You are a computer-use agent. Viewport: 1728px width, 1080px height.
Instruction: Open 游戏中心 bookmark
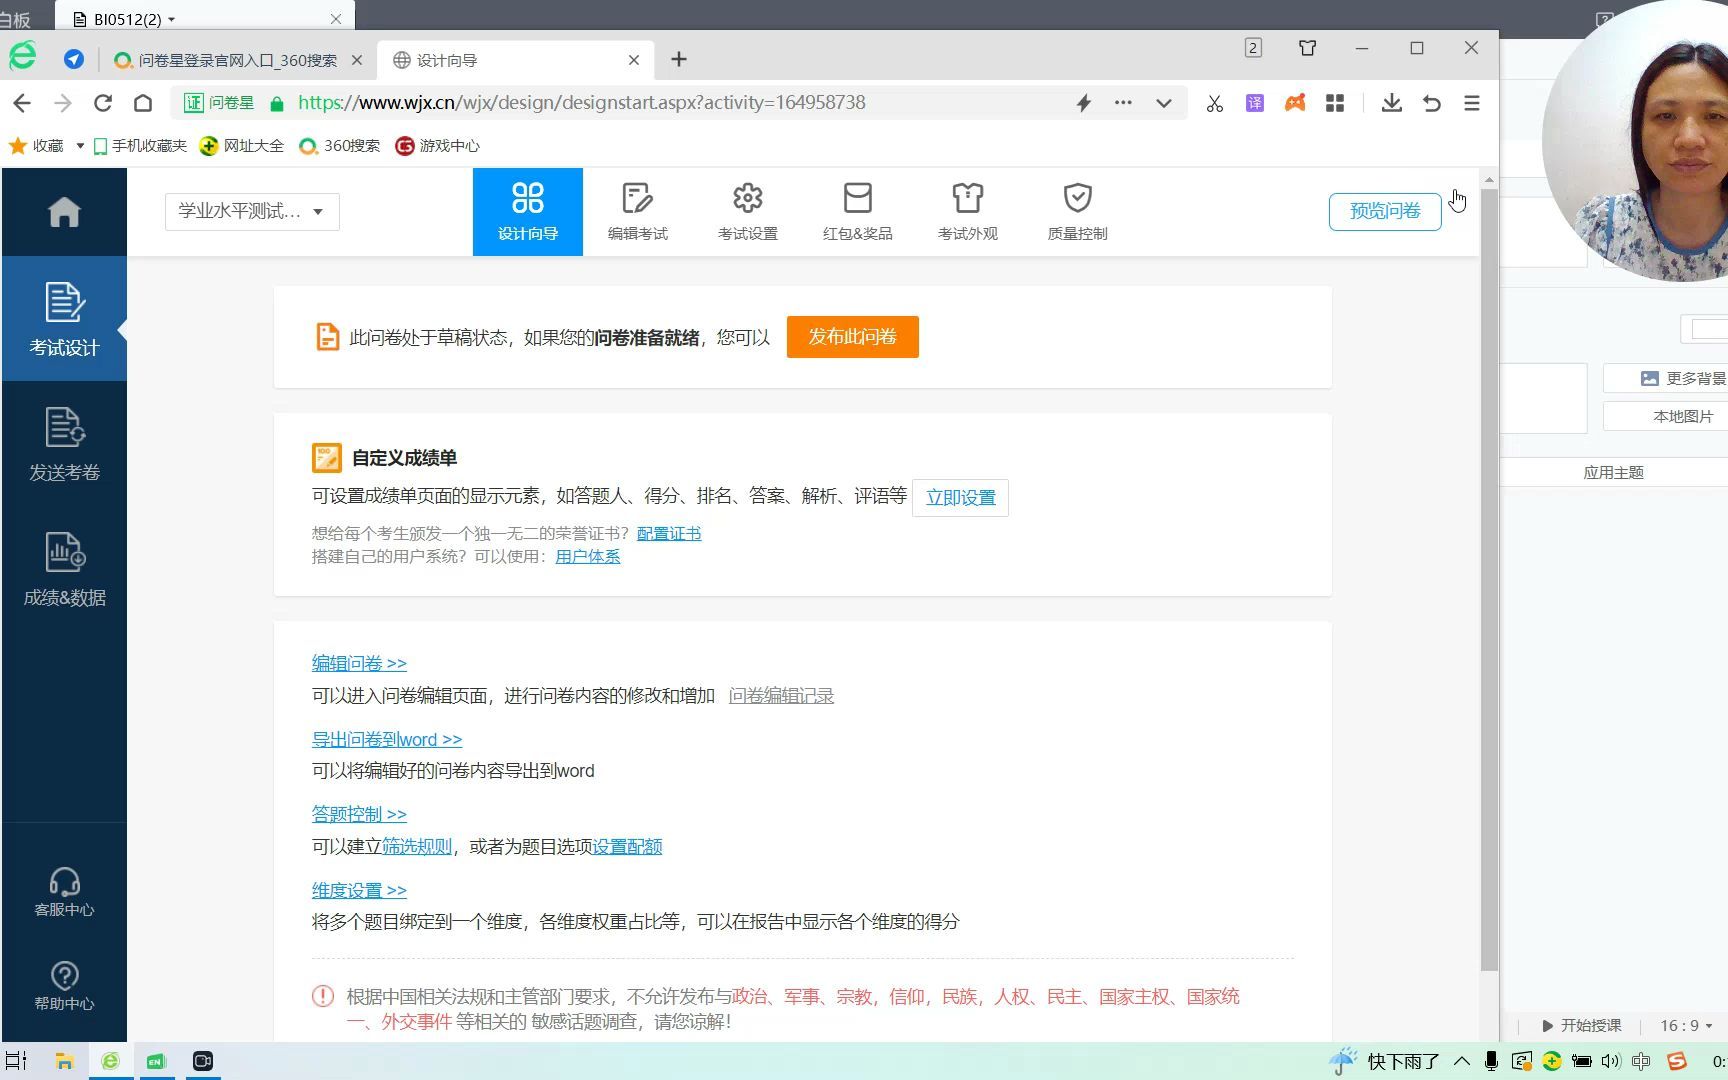click(x=438, y=146)
